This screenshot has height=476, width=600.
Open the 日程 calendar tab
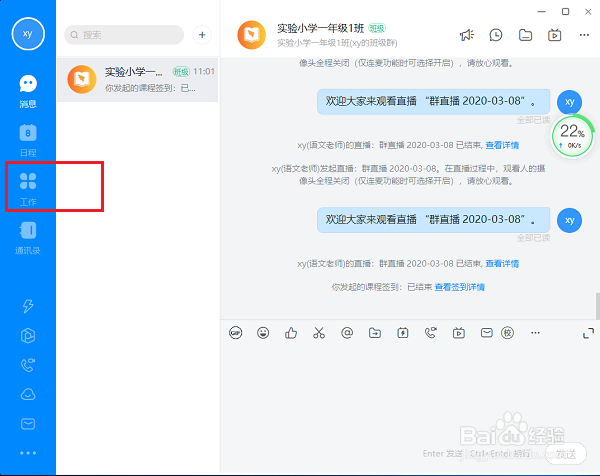[x=28, y=140]
